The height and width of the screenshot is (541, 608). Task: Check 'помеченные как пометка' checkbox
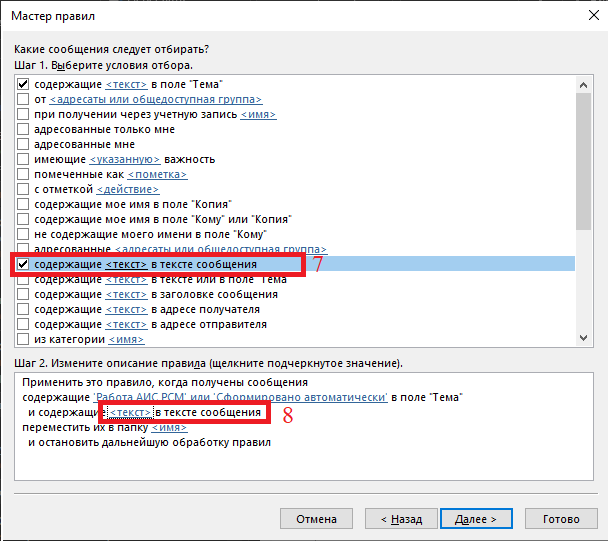23,175
